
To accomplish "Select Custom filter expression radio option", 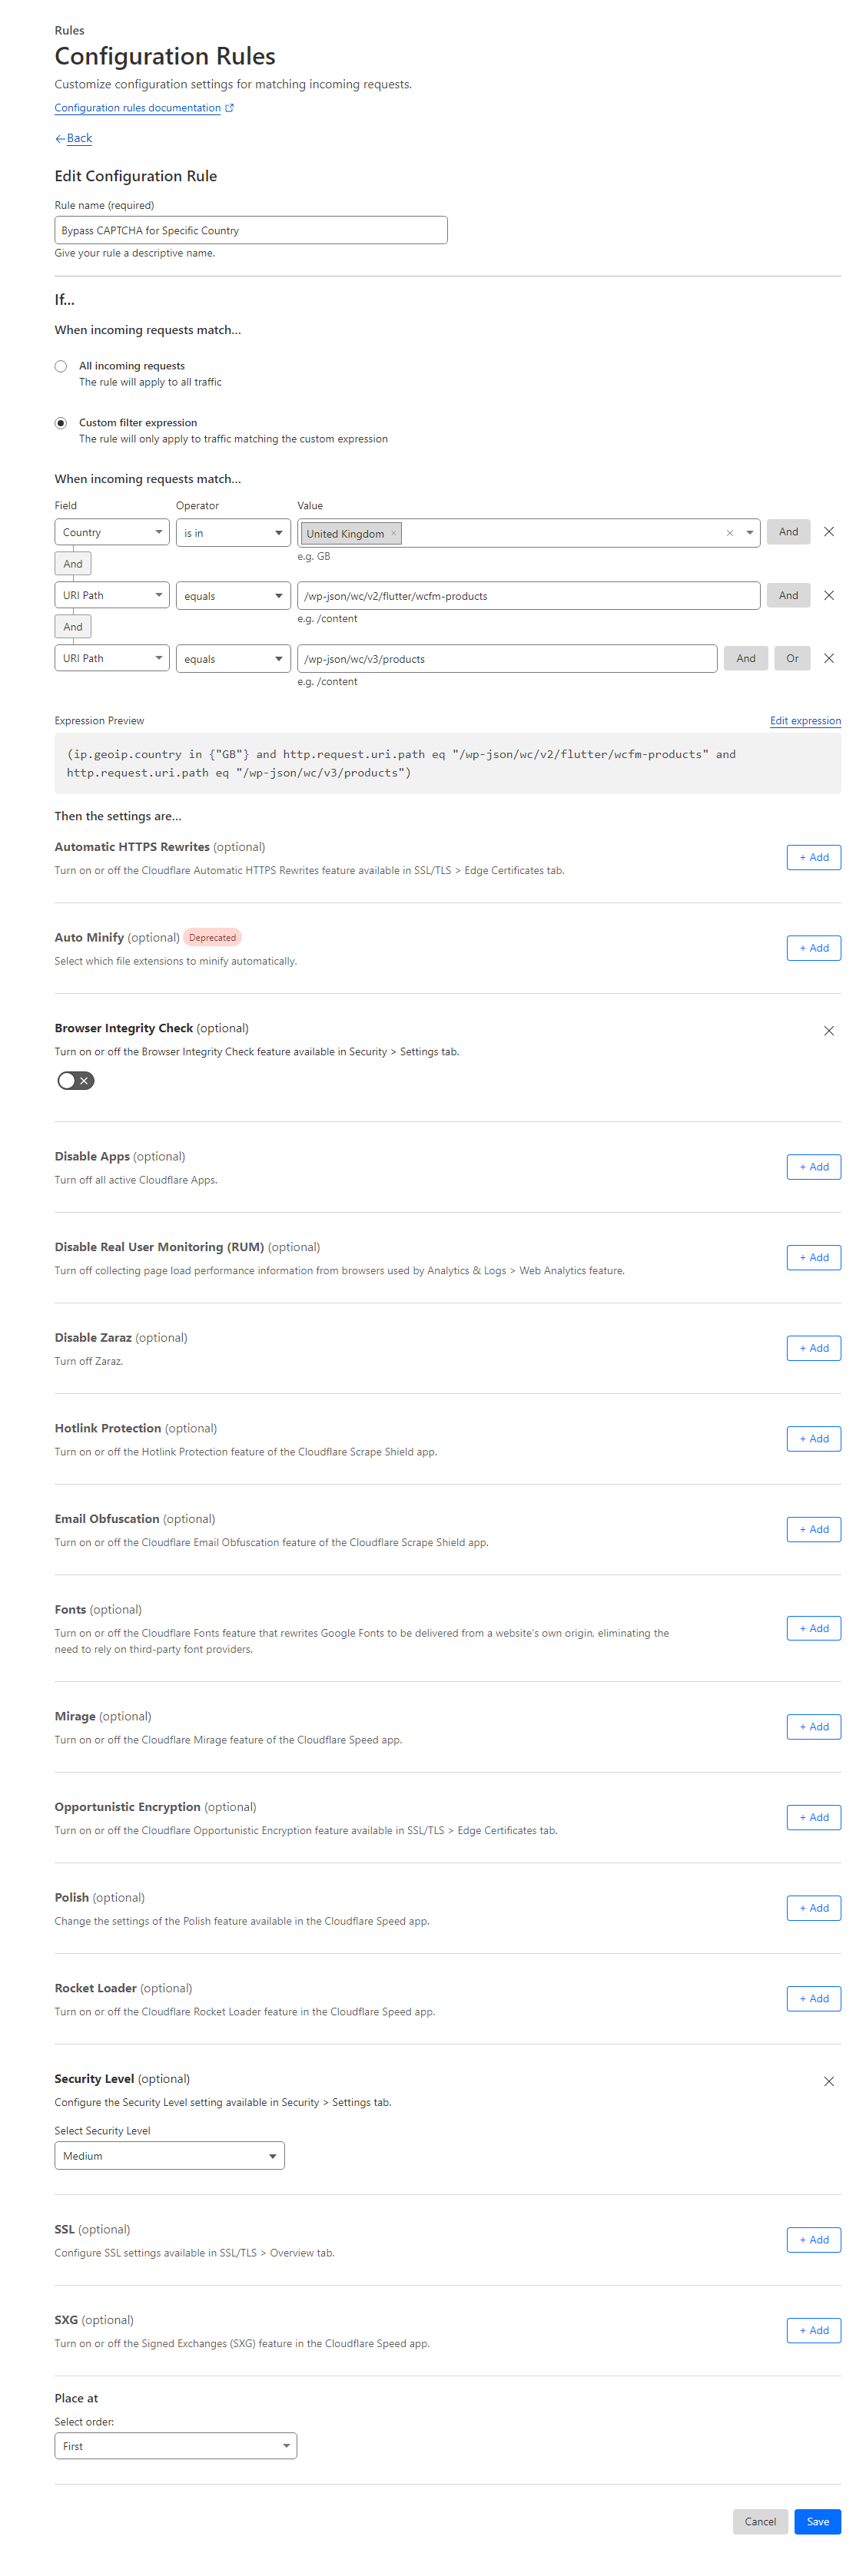I will (61, 423).
